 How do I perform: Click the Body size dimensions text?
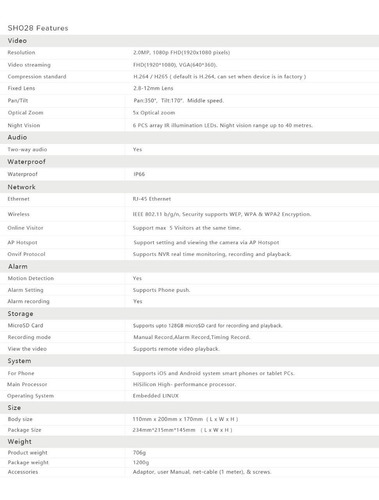(x=185, y=419)
